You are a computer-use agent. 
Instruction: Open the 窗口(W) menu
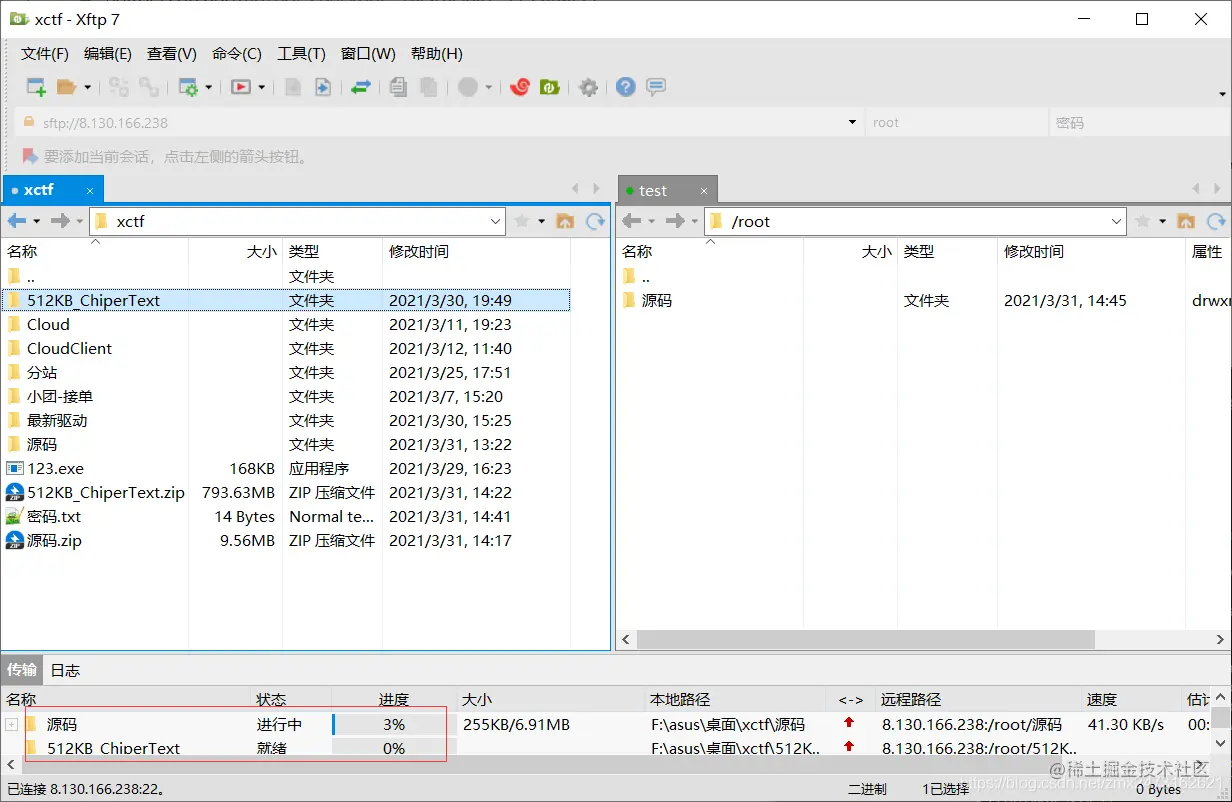pos(368,54)
